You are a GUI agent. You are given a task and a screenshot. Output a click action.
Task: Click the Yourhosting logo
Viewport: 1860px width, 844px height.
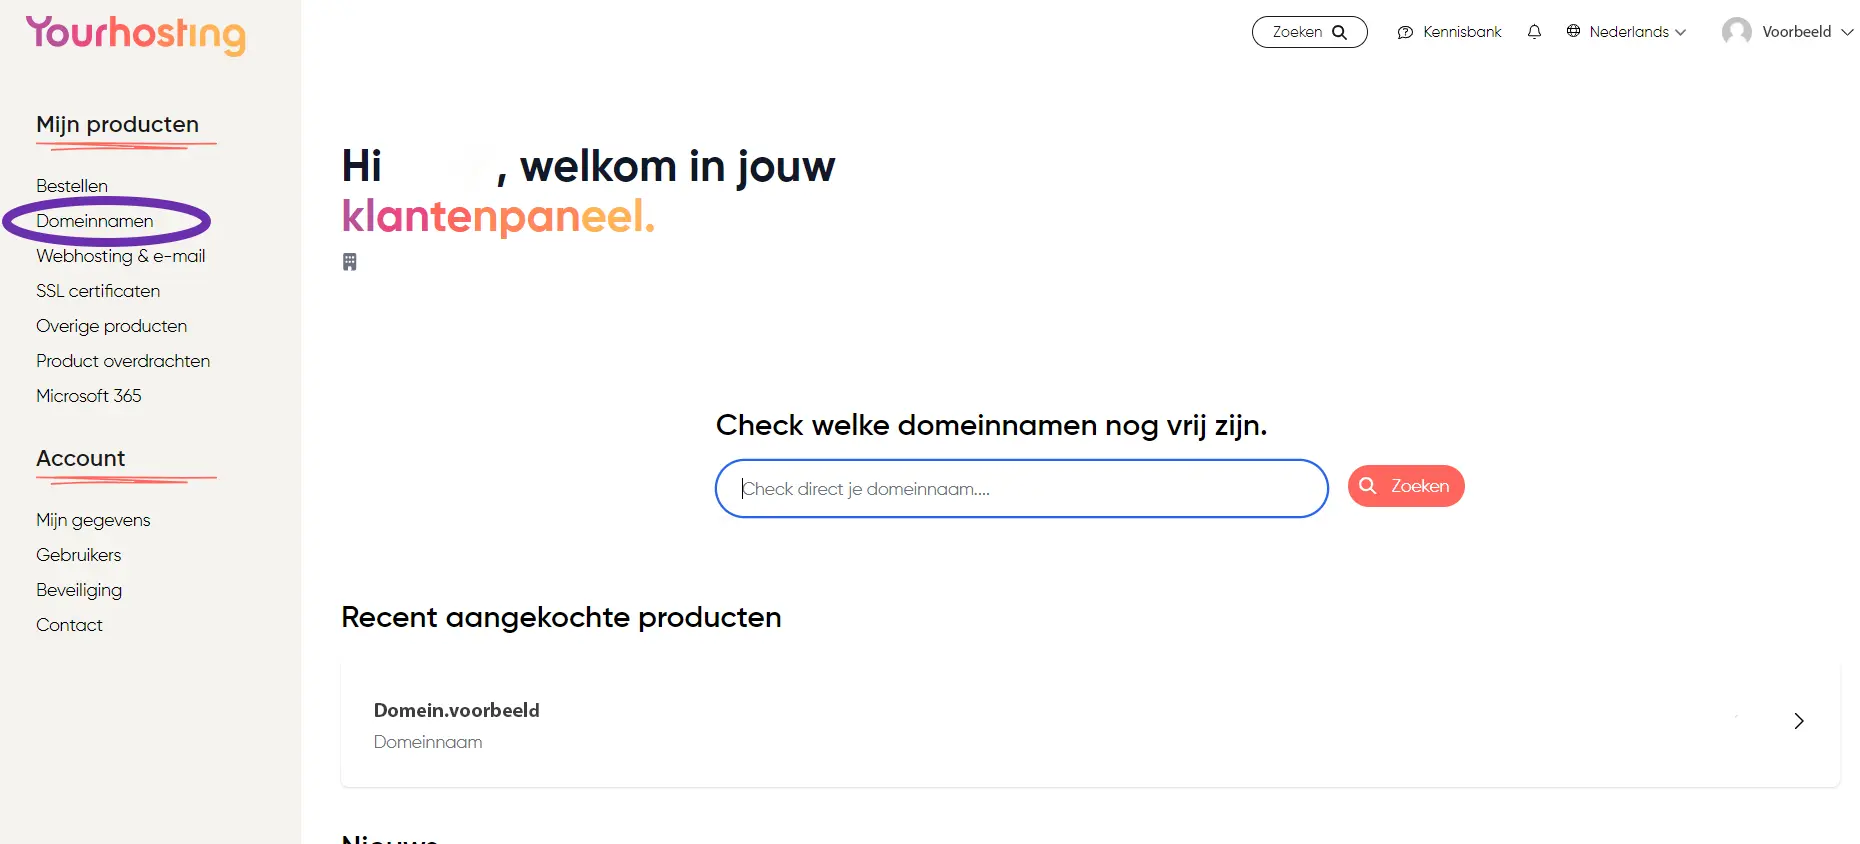click(x=136, y=34)
